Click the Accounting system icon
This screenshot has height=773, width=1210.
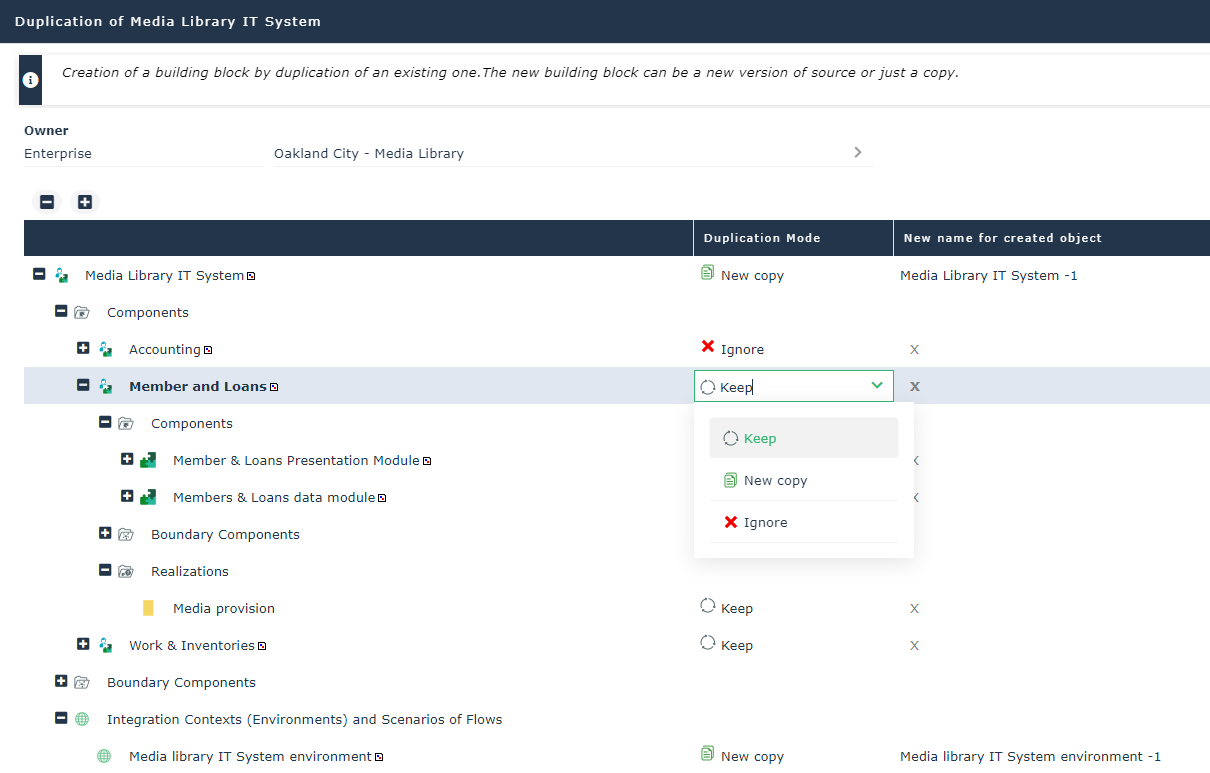click(106, 349)
